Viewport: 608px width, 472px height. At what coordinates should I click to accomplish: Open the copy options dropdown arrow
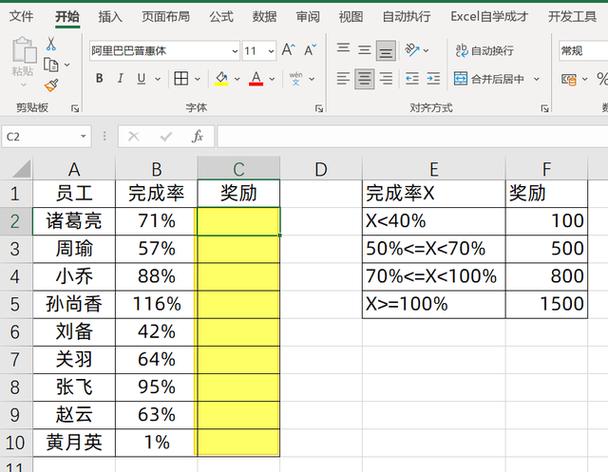point(67,65)
